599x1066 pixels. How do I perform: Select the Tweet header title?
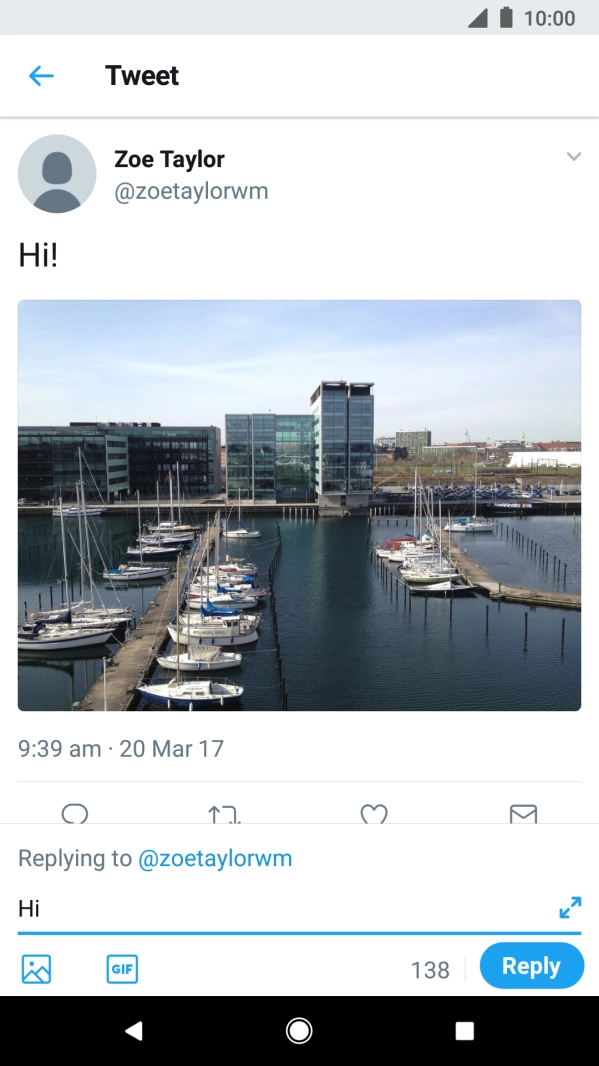pyautogui.click(x=141, y=75)
